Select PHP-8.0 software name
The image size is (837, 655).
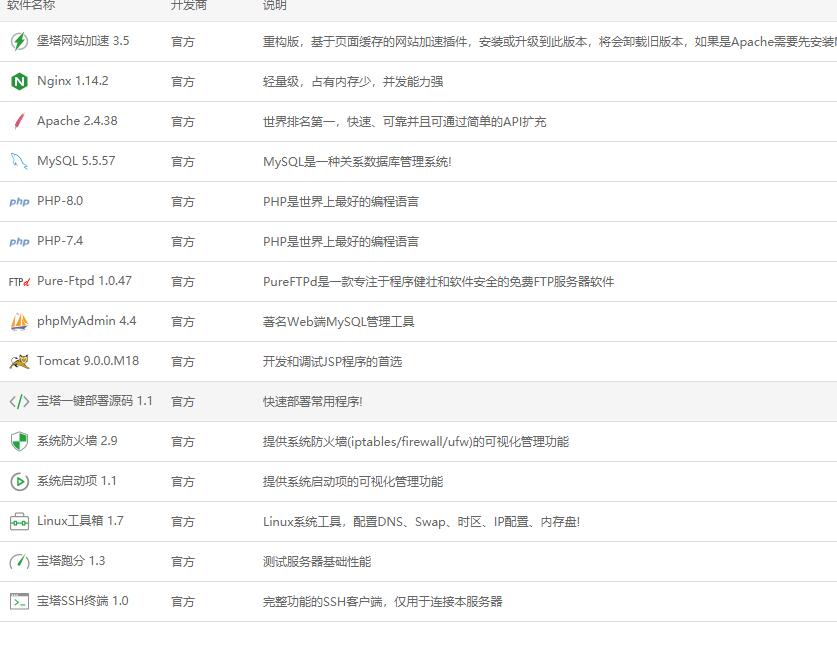click(60, 201)
